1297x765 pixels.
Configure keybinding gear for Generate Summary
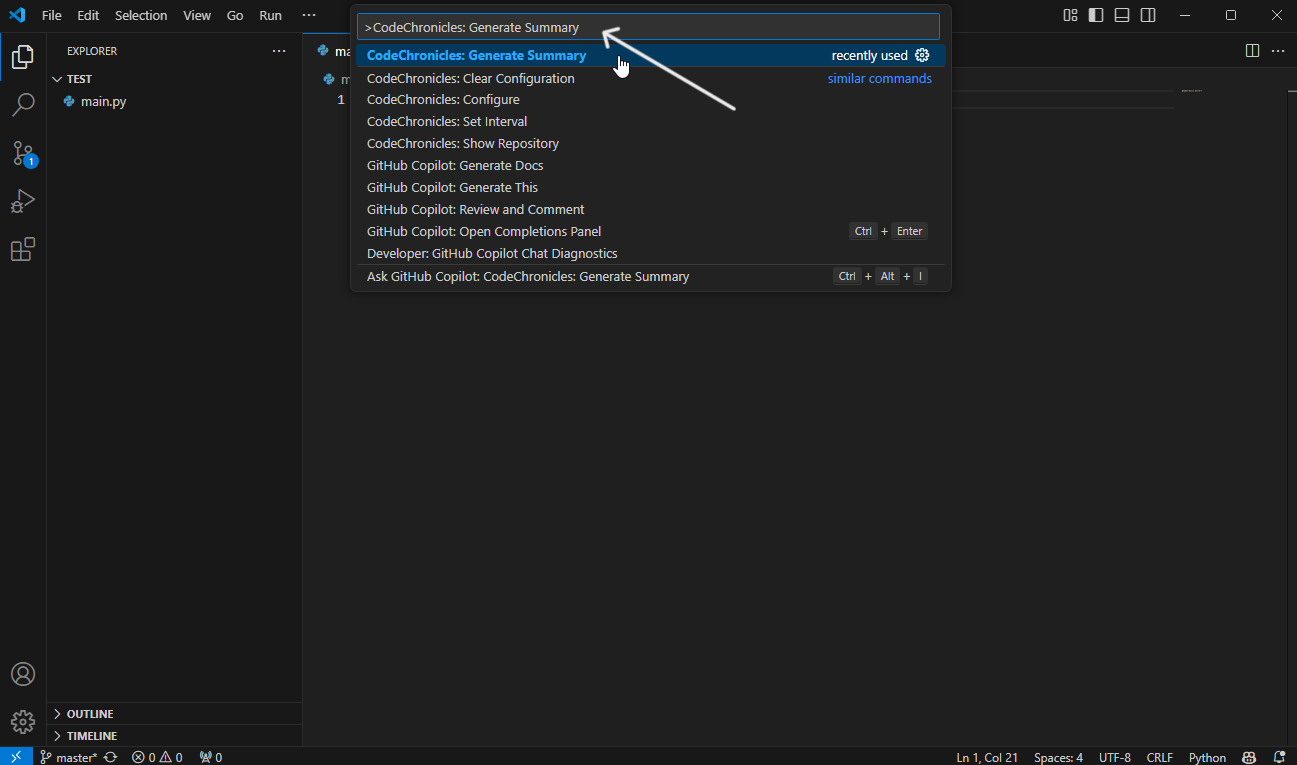click(x=922, y=56)
